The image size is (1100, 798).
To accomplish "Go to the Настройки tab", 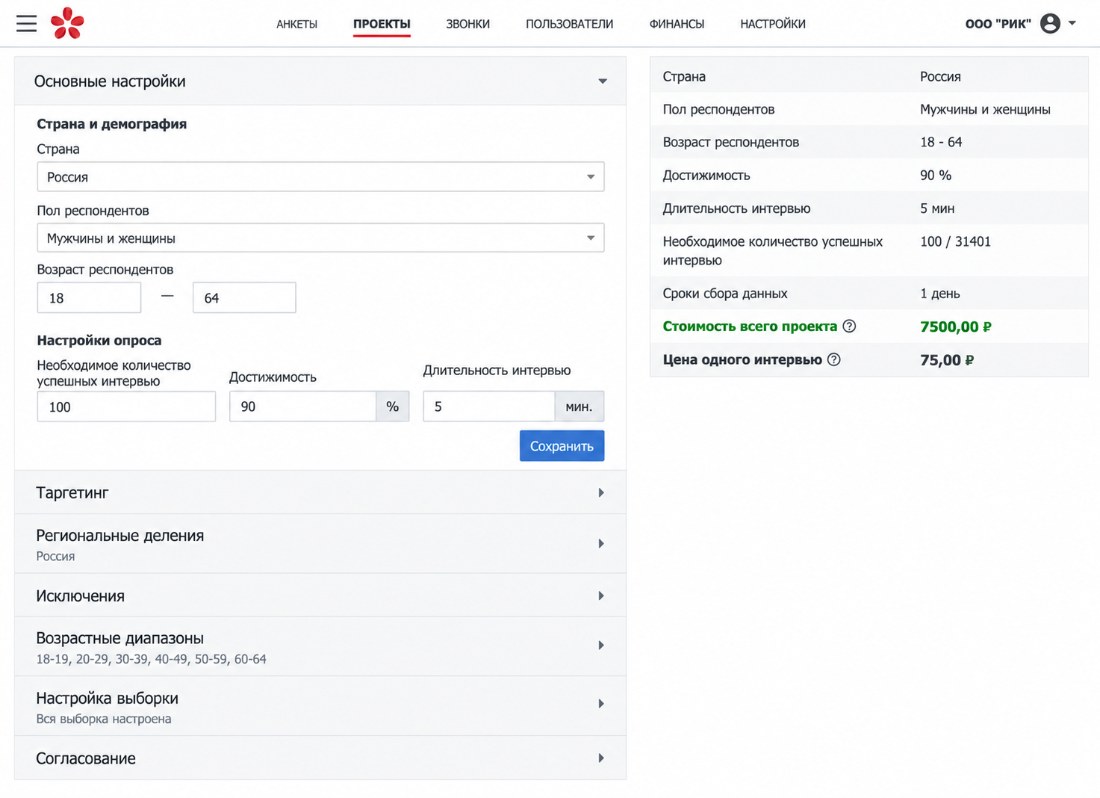I will (772, 24).
